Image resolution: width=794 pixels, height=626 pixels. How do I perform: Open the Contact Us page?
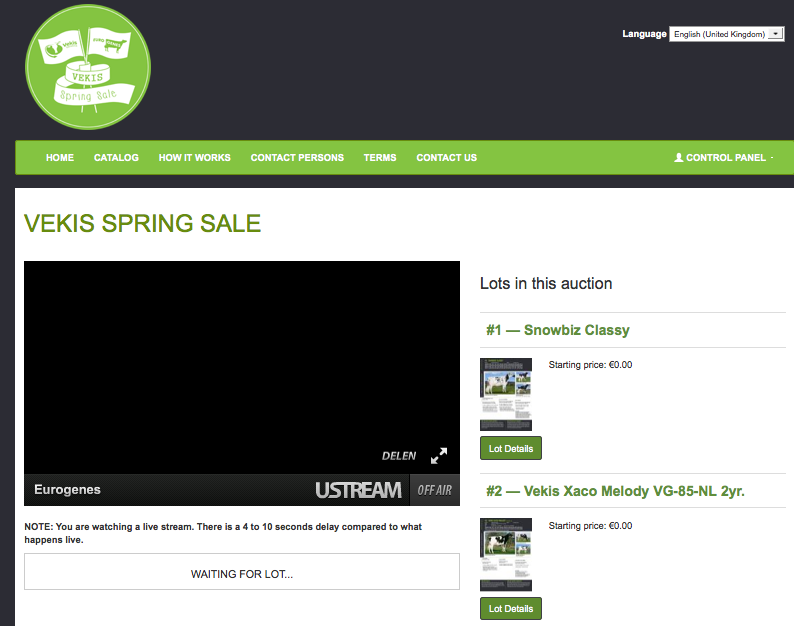(446, 158)
